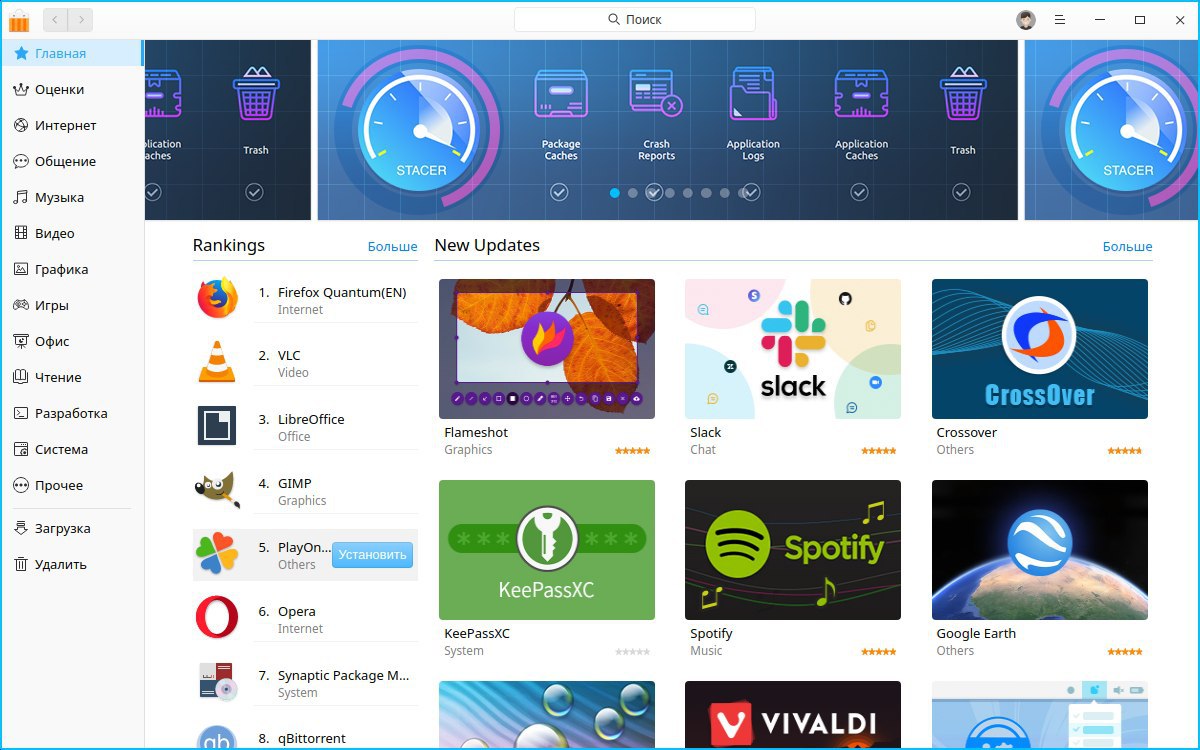Select the second banner carousel dot
This screenshot has height=750, width=1200.
point(632,193)
